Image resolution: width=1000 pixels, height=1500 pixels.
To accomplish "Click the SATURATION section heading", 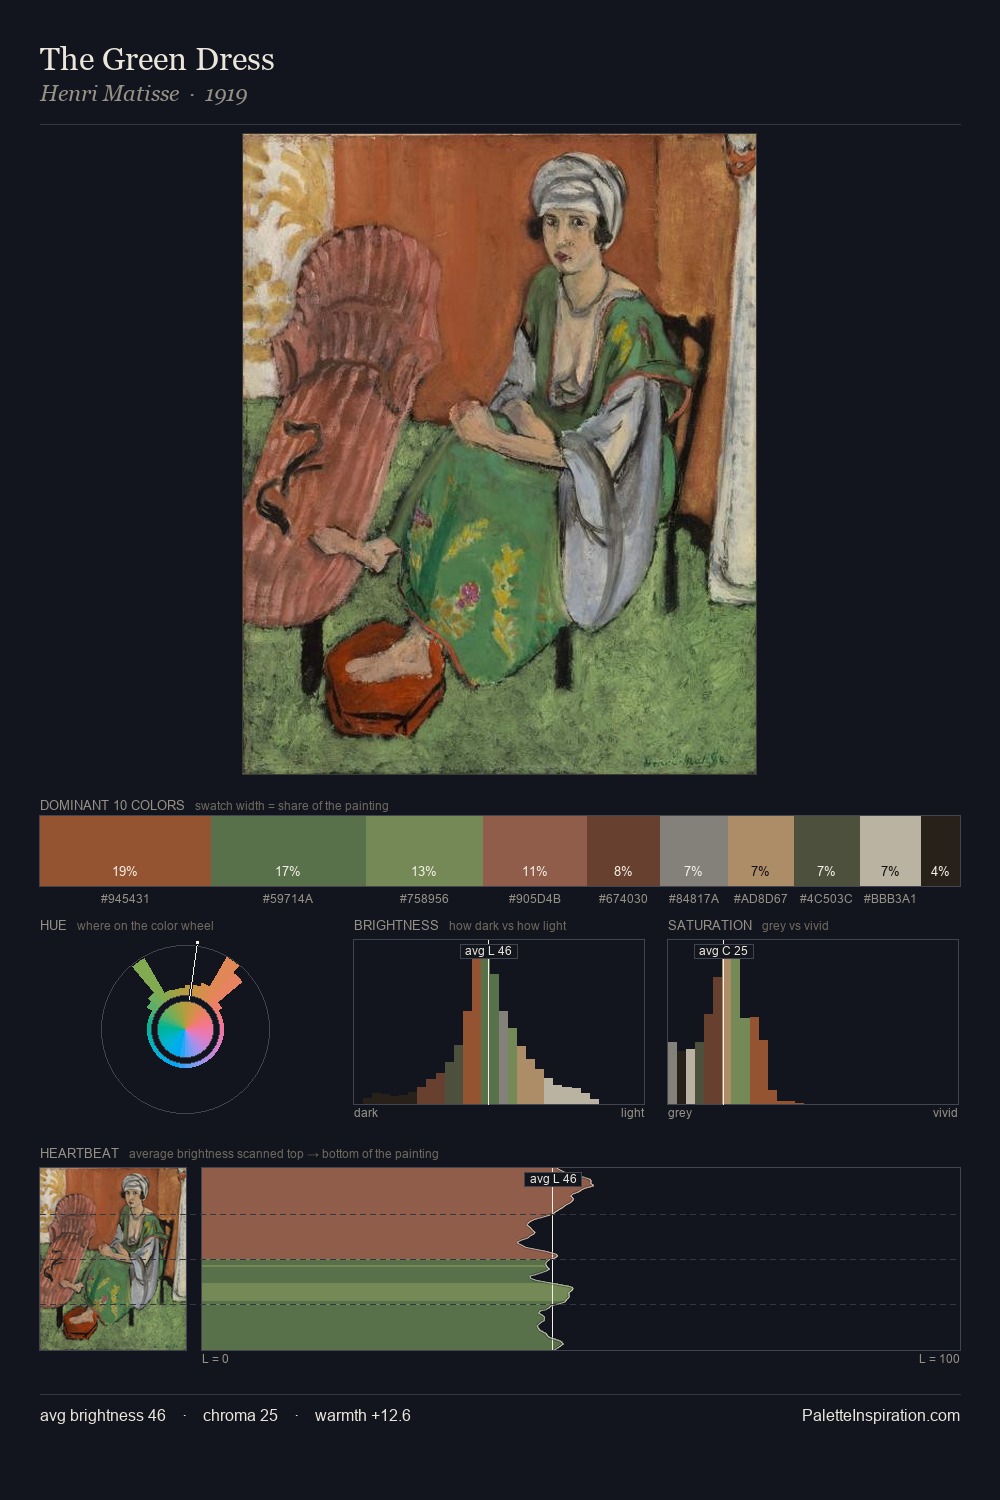I will (710, 925).
